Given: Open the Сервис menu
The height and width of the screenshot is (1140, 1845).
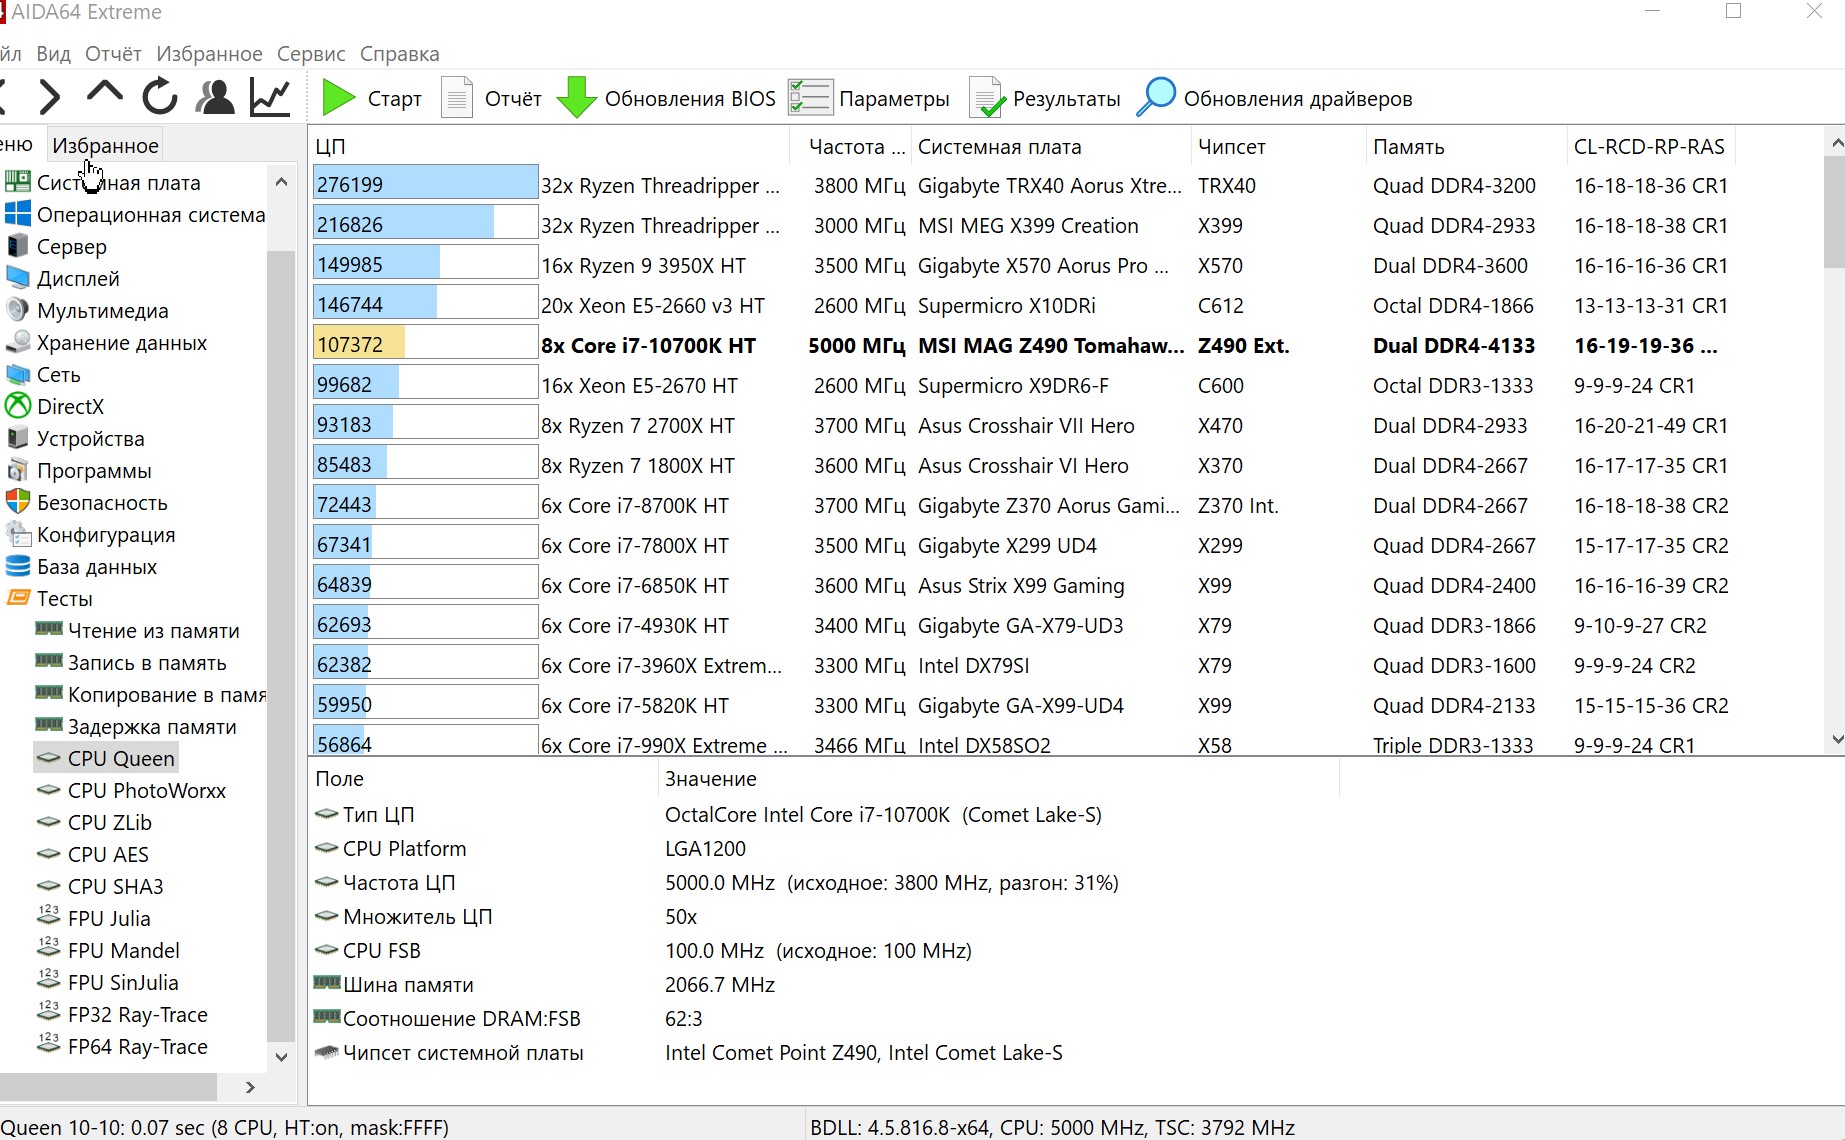Looking at the screenshot, I should click(311, 54).
